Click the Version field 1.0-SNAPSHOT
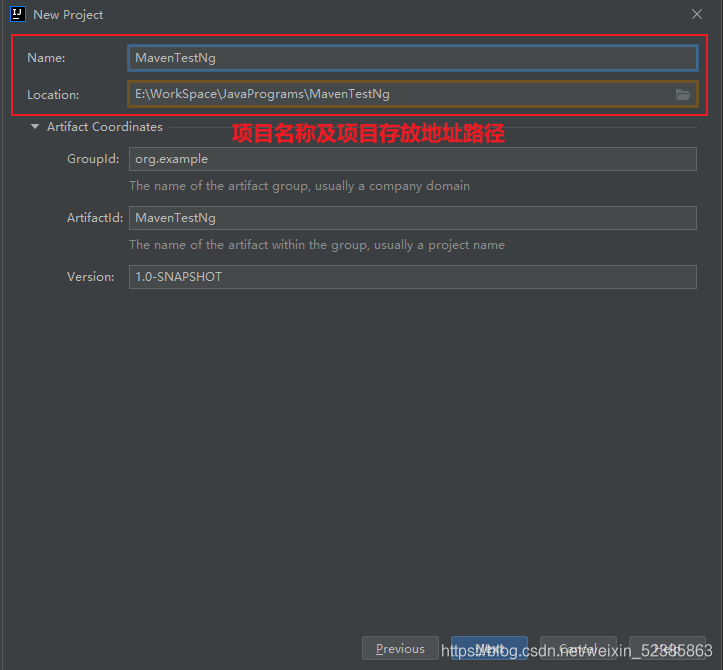 [413, 277]
